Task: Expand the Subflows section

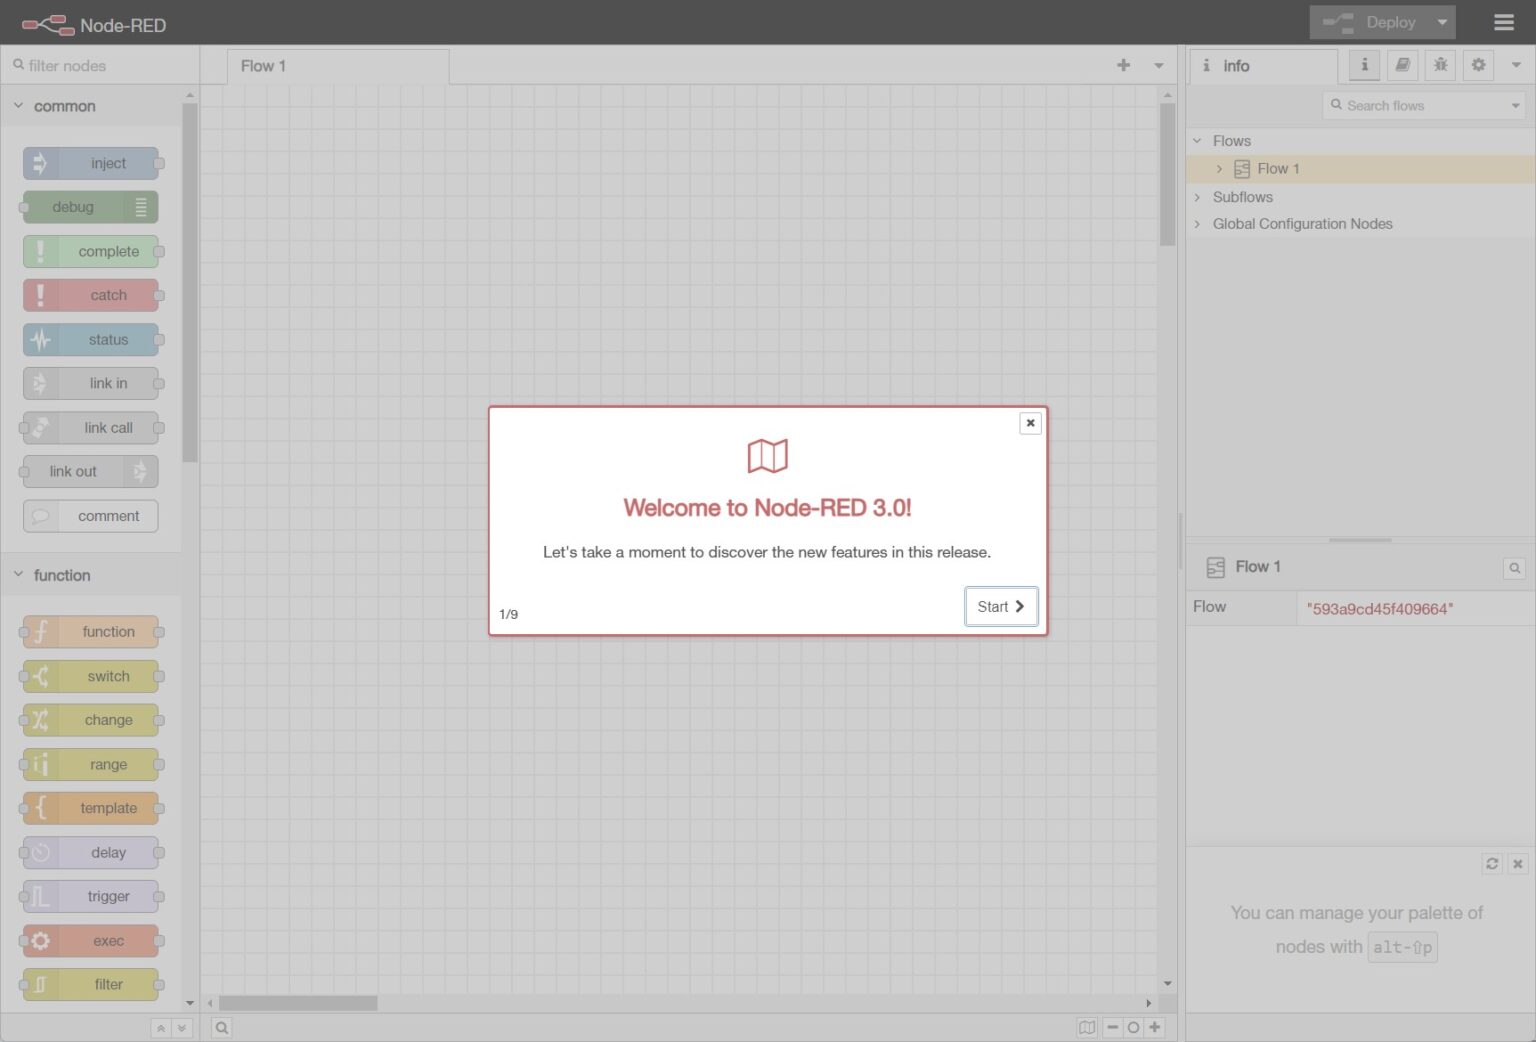Action: click(1197, 197)
